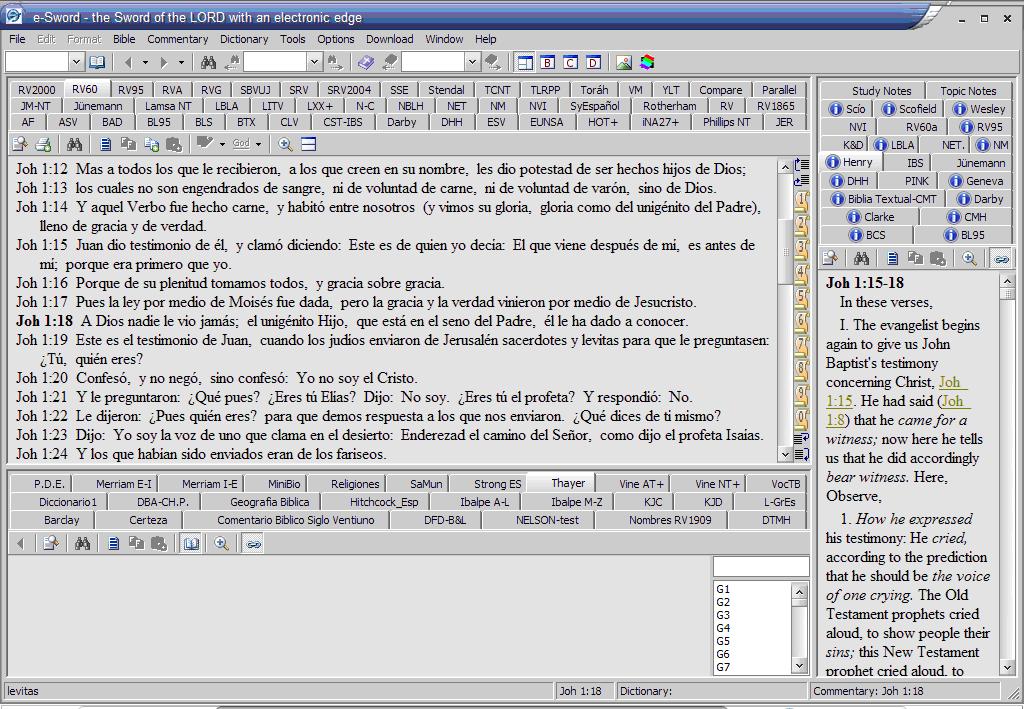Click the Bible pane binoculars search icon
Viewport: 1024px width, 709px height.
(74, 144)
